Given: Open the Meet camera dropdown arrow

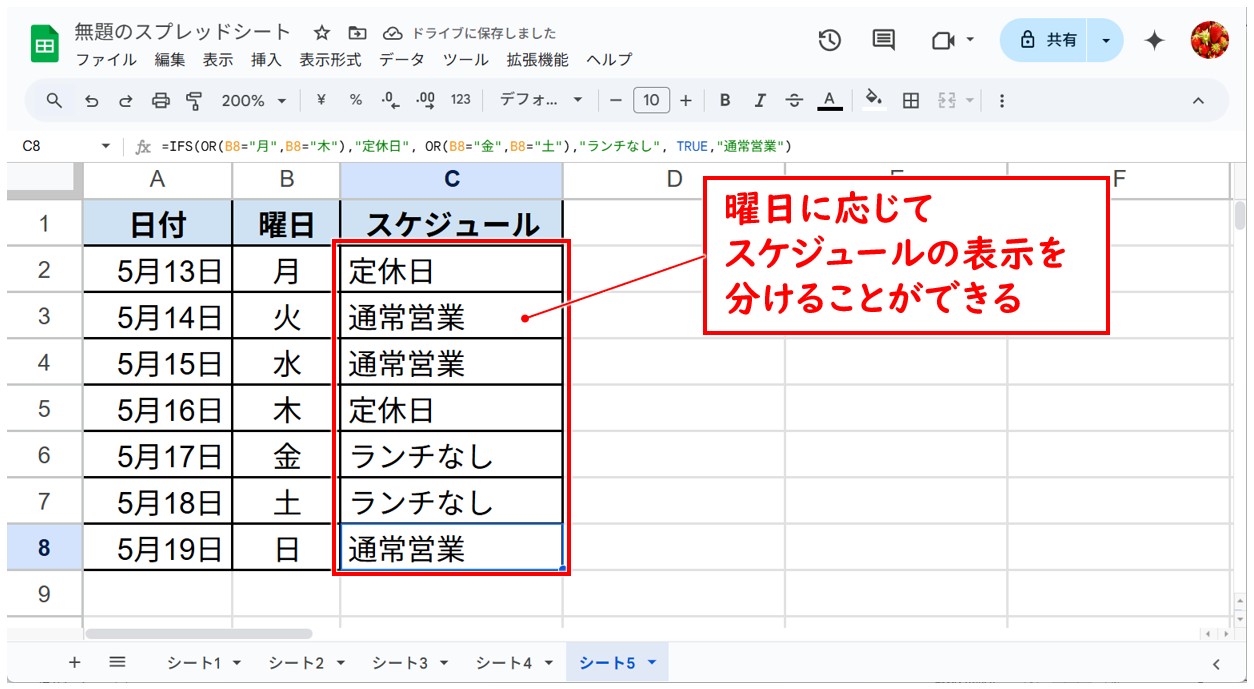Looking at the screenshot, I should tap(970, 40).
